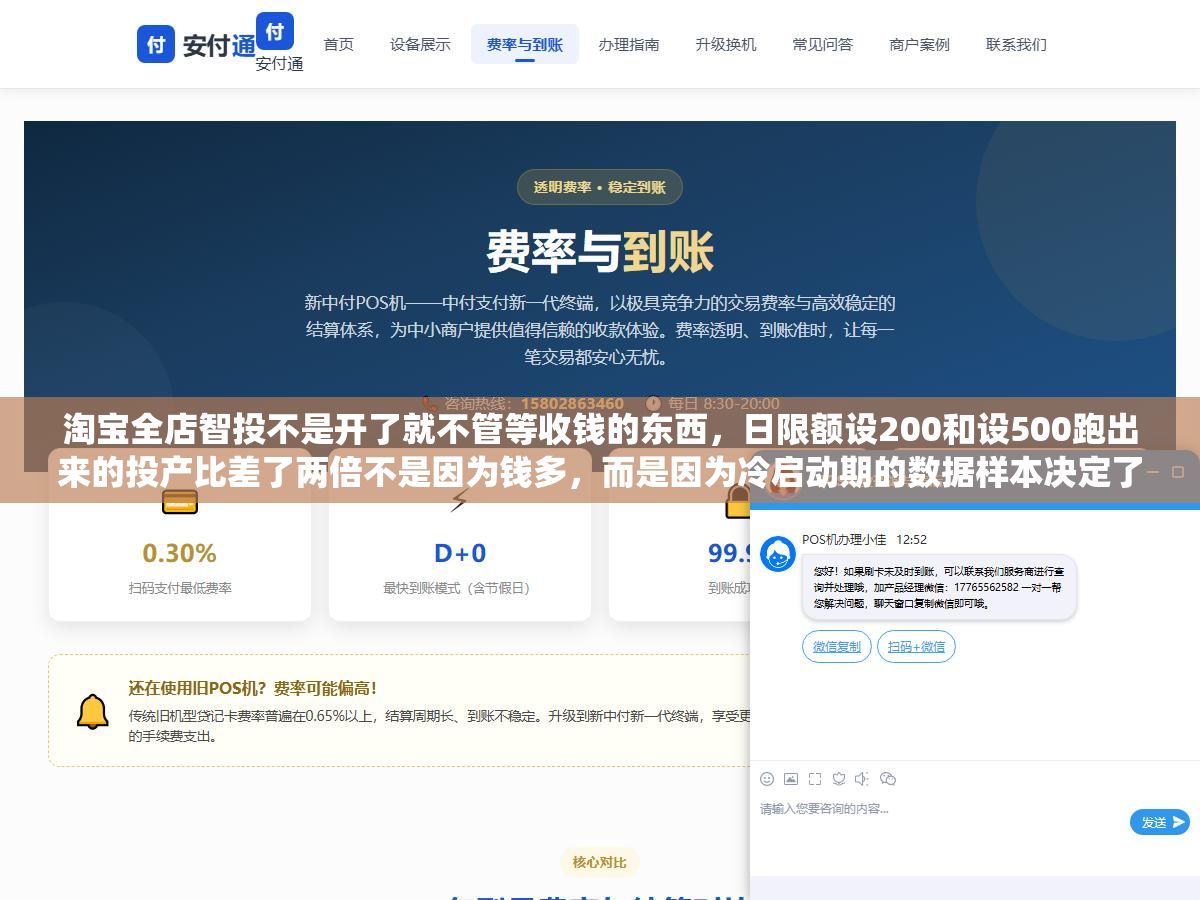Click the 微信复制 button in chat
The image size is (1200, 900).
[837, 646]
